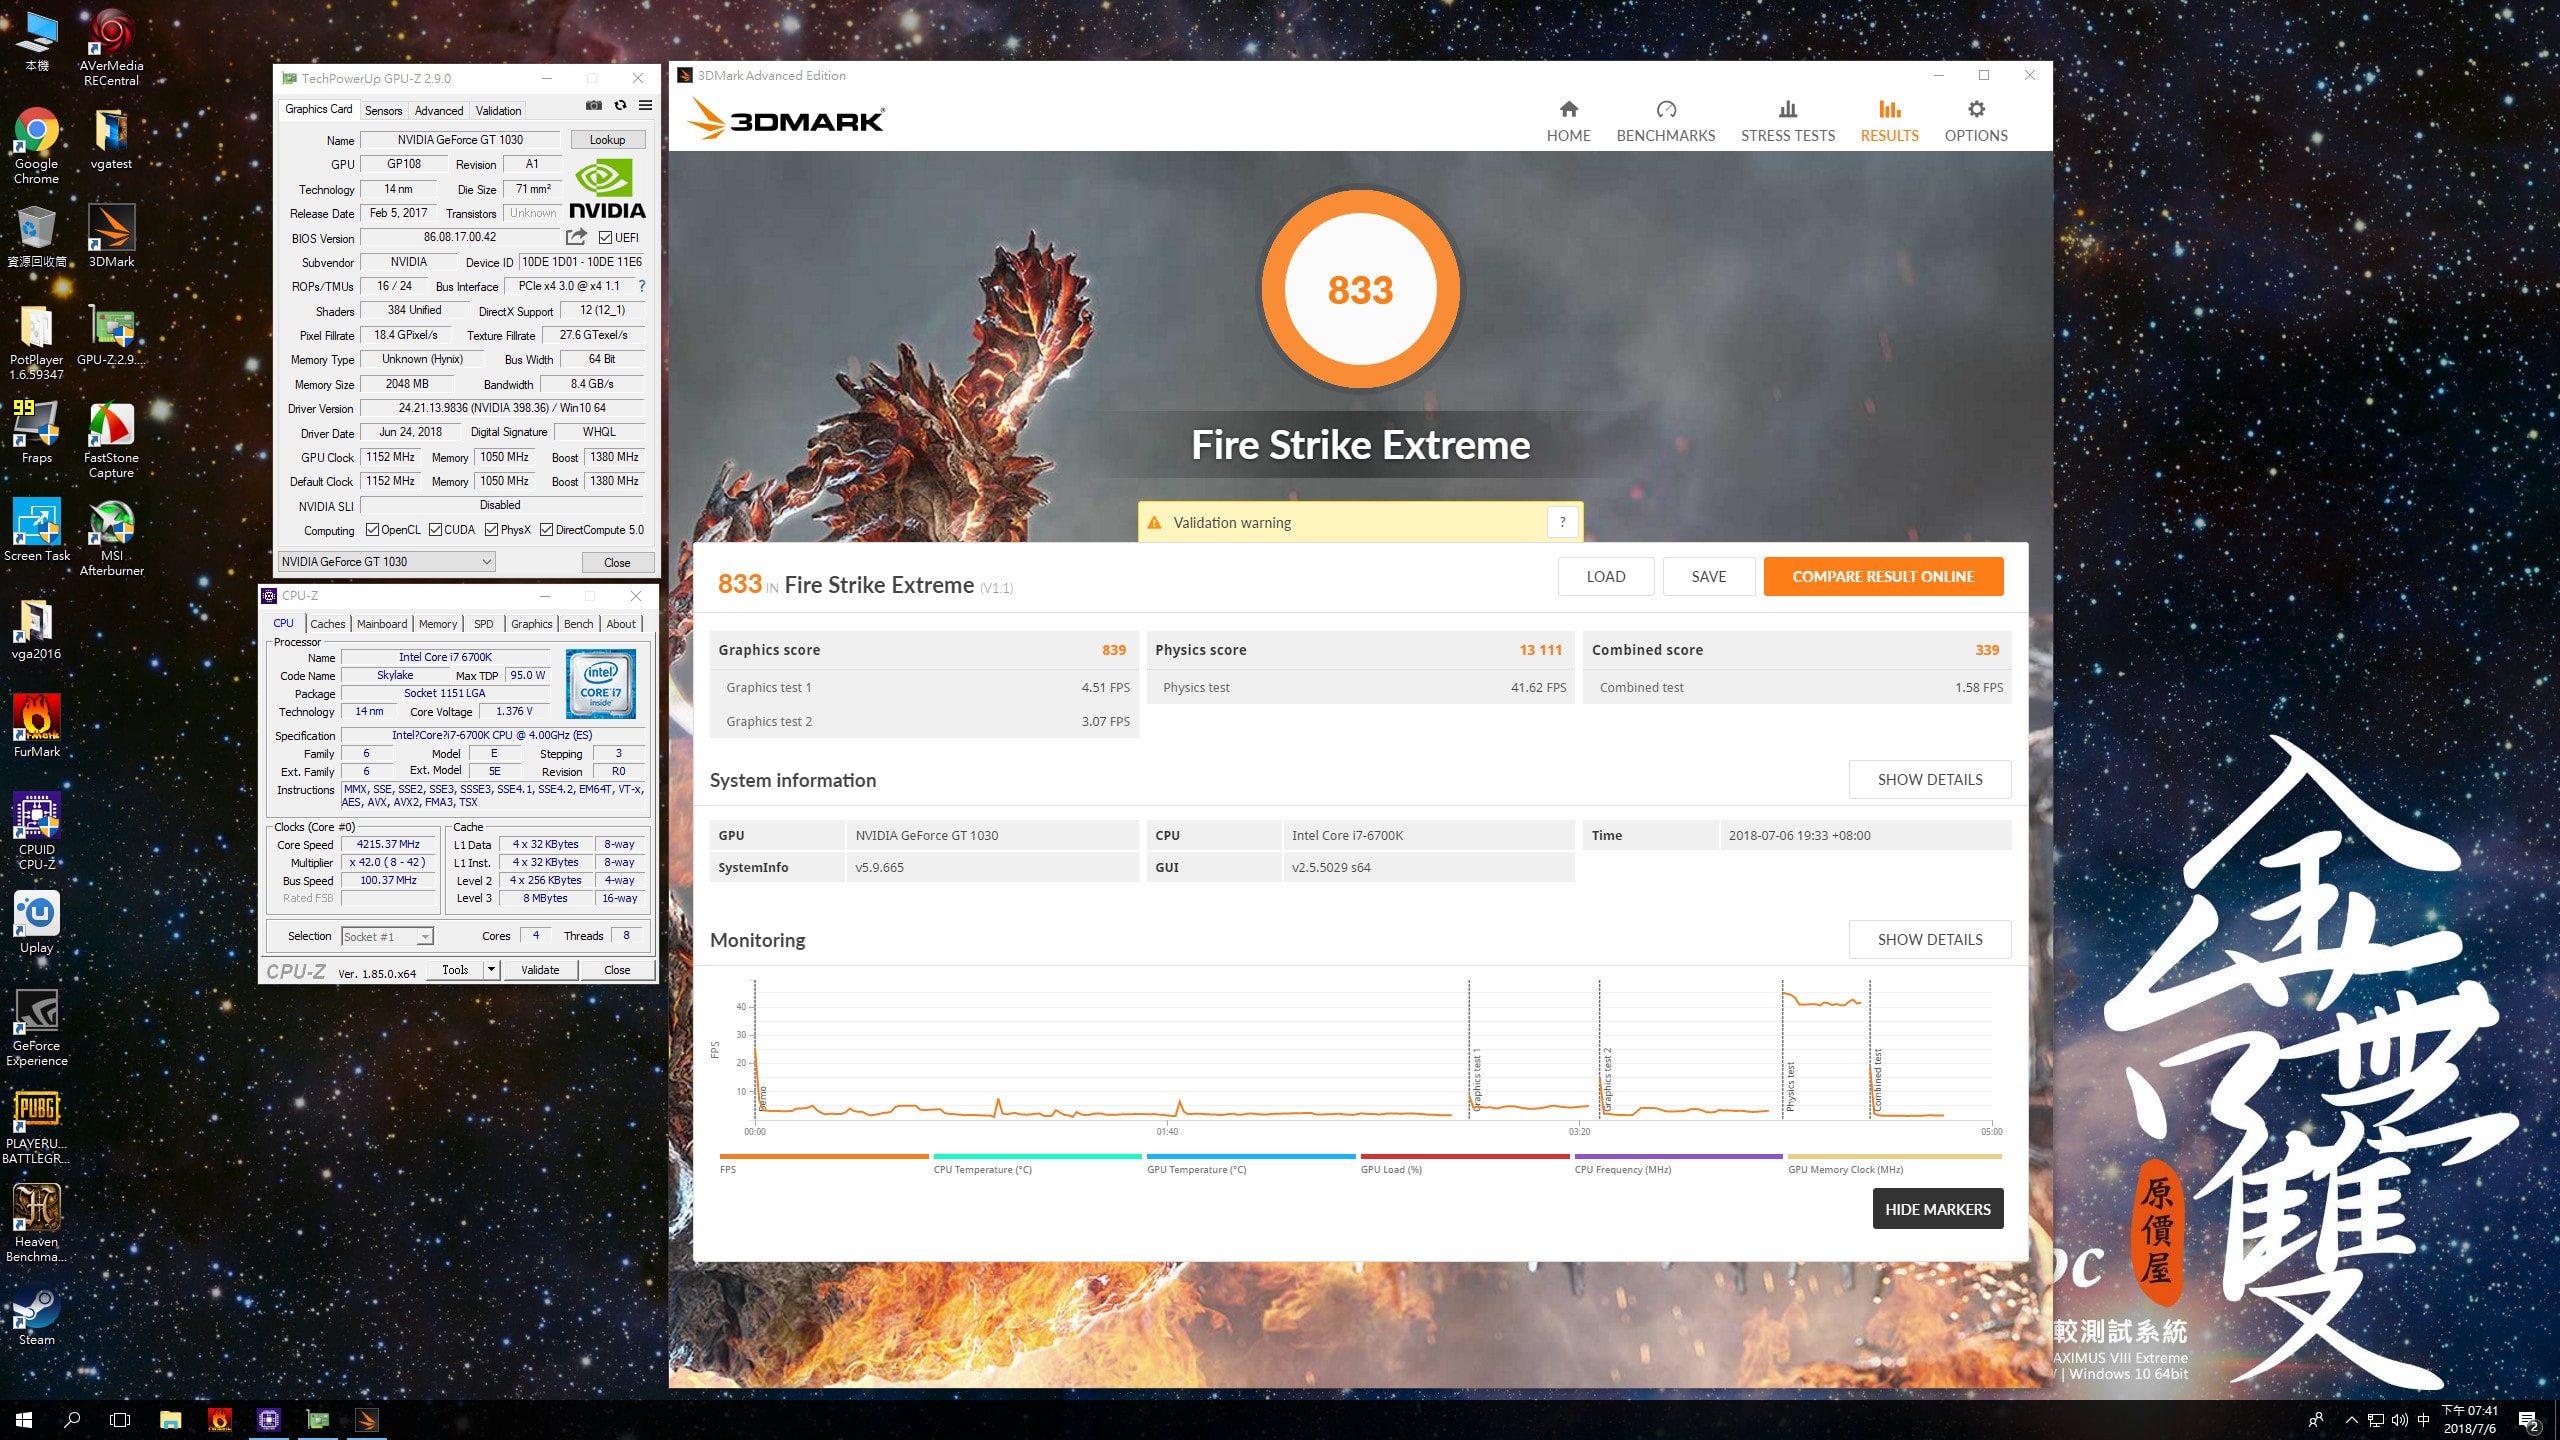The width and height of the screenshot is (2560, 1440).
Task: Click the LOAD result button
Action: point(1606,577)
